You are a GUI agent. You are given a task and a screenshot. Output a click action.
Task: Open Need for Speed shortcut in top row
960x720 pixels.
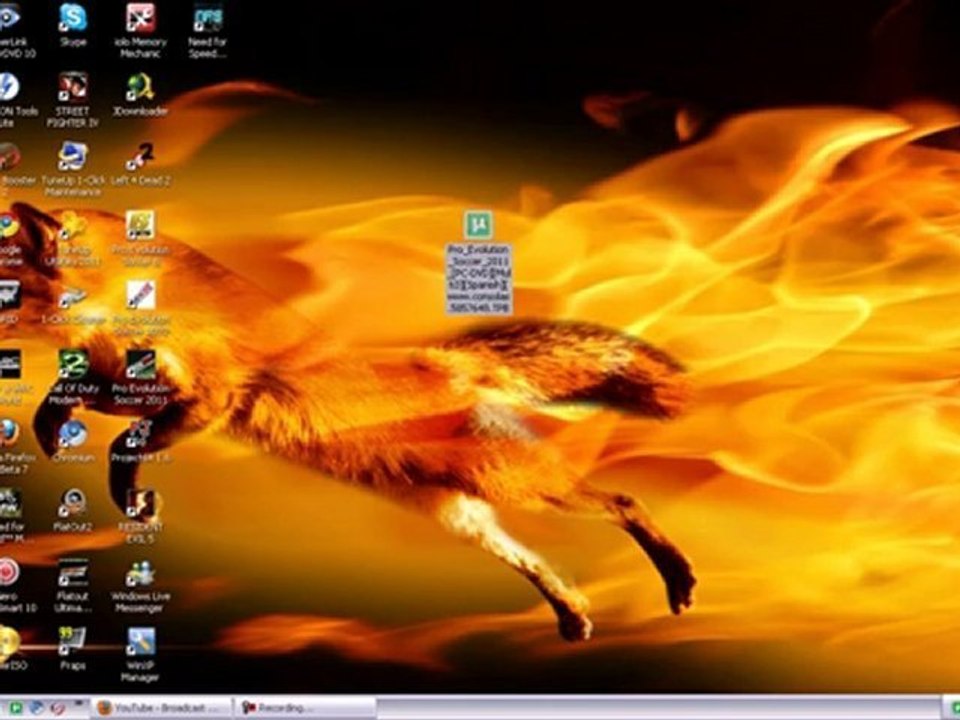[208, 30]
